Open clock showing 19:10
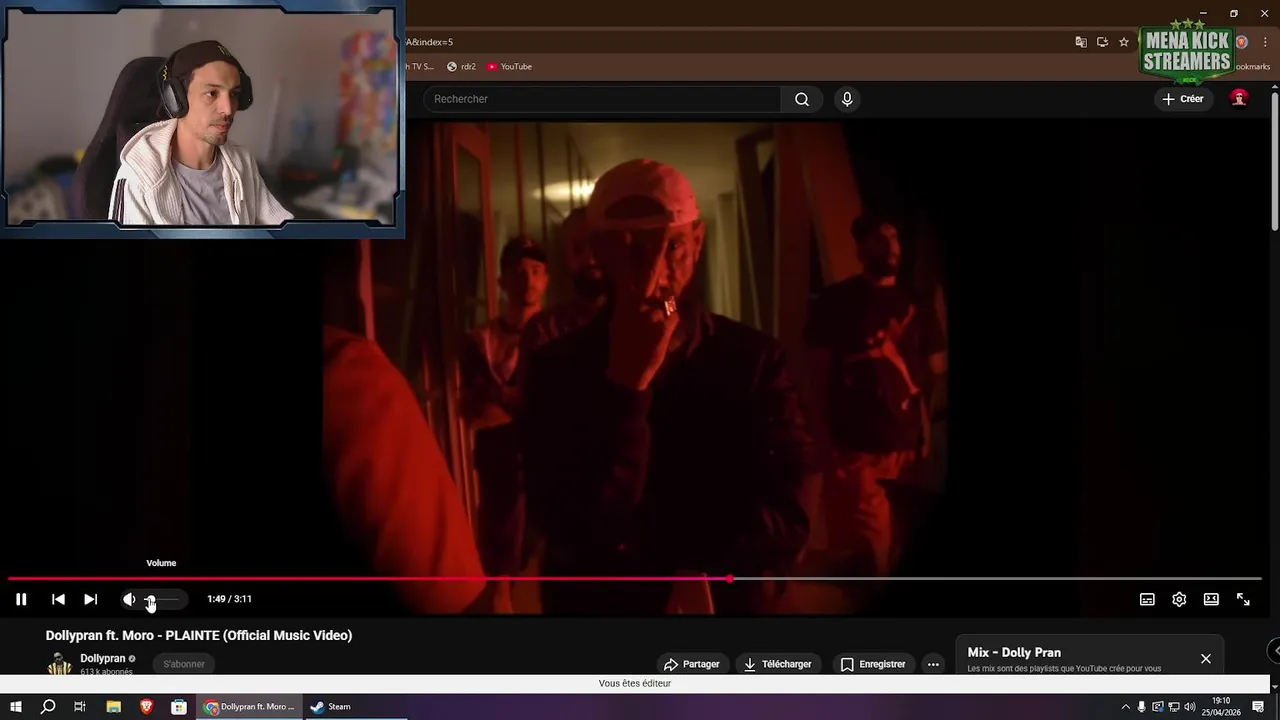This screenshot has width=1280, height=720. [x=1222, y=707]
